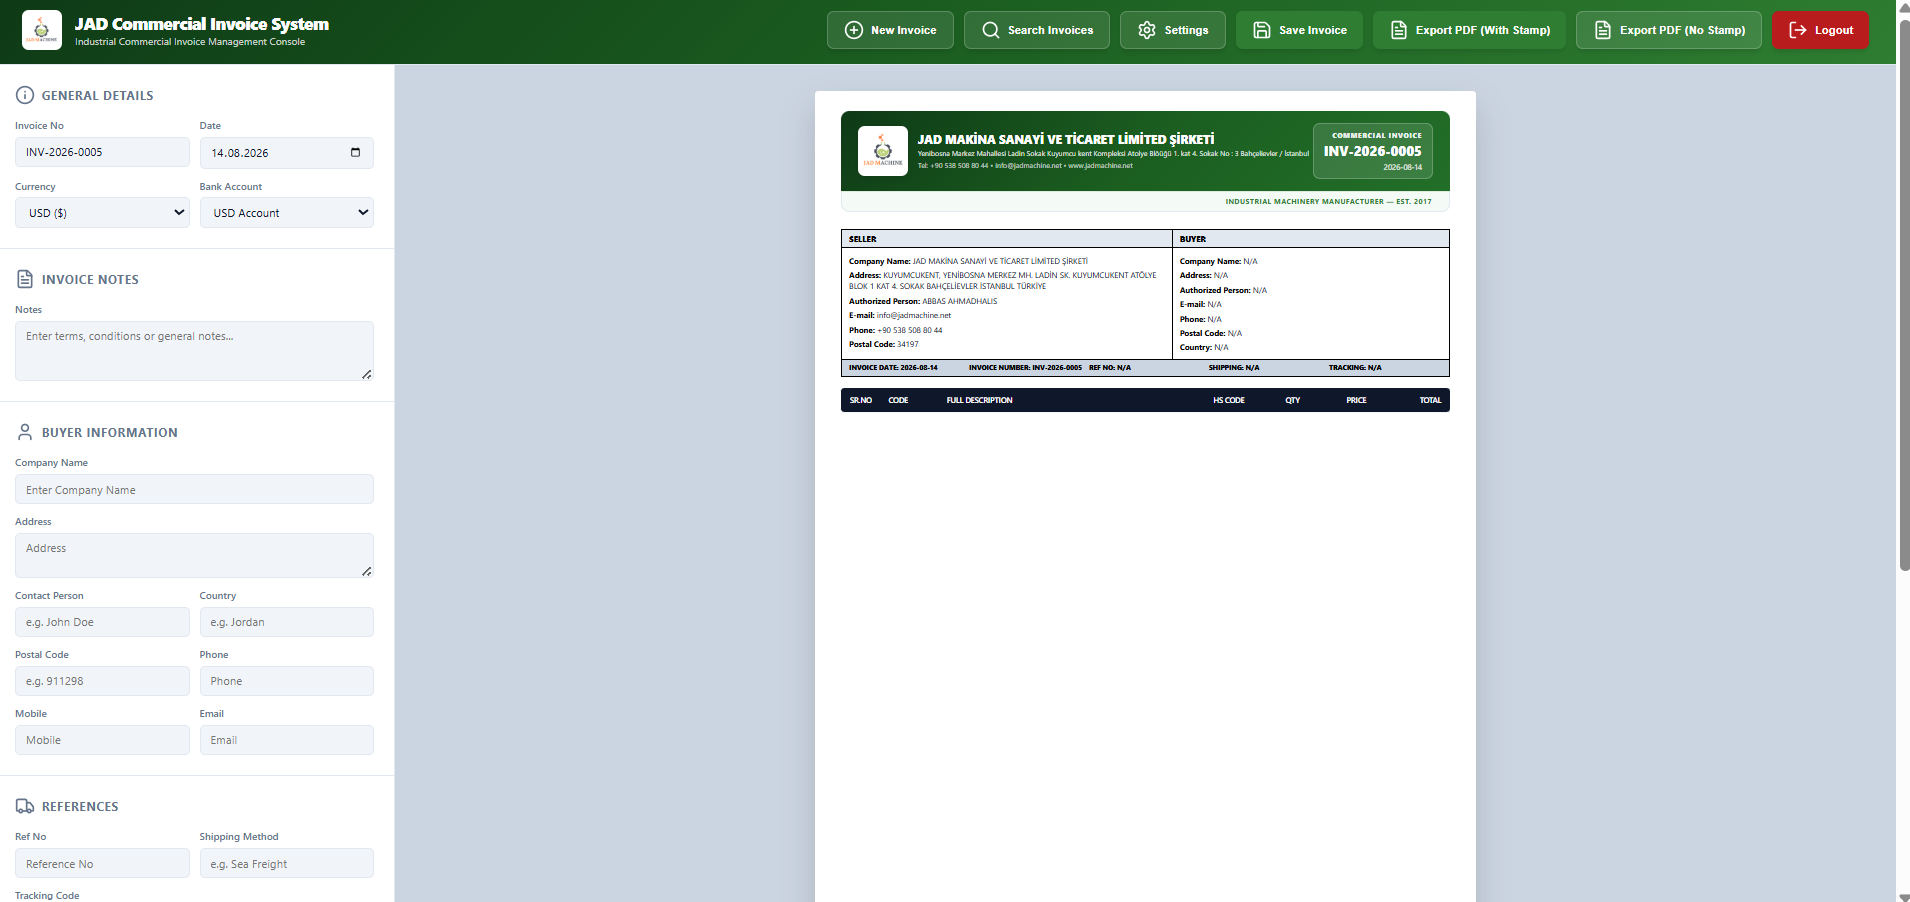The image size is (1910, 902).
Task: Focus the Invoice No field
Action: [x=102, y=152]
